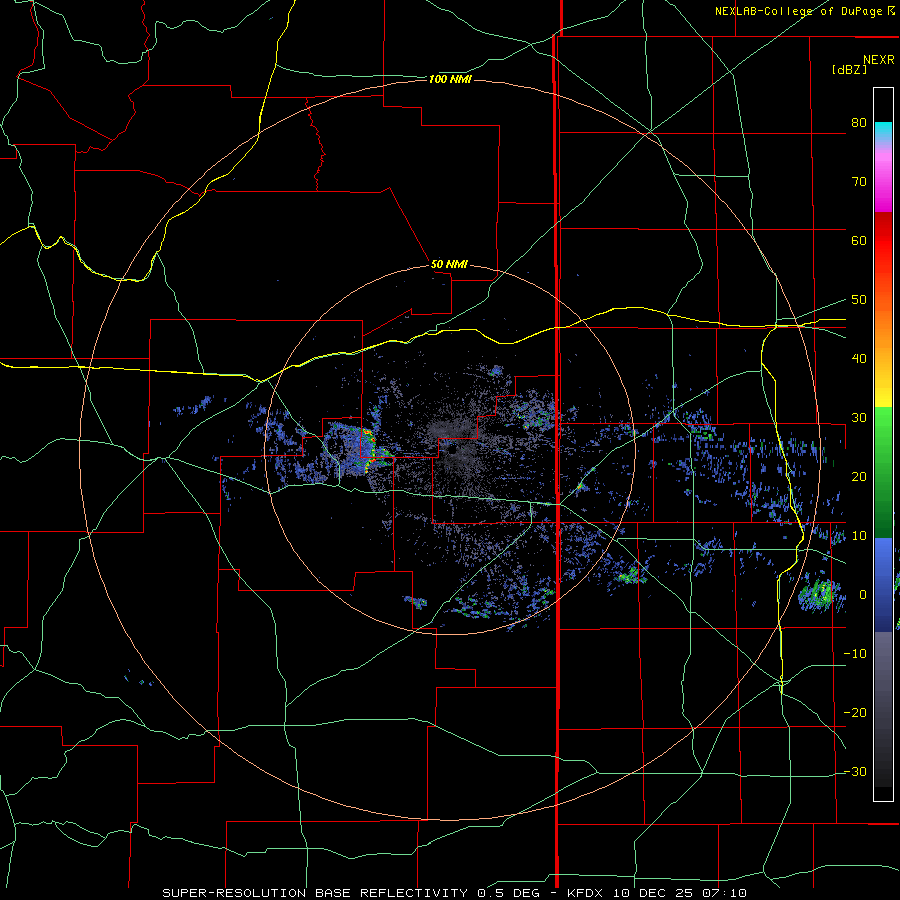Click the -20 dBZ scale value
This screenshot has height=900, width=900.
tap(855, 713)
